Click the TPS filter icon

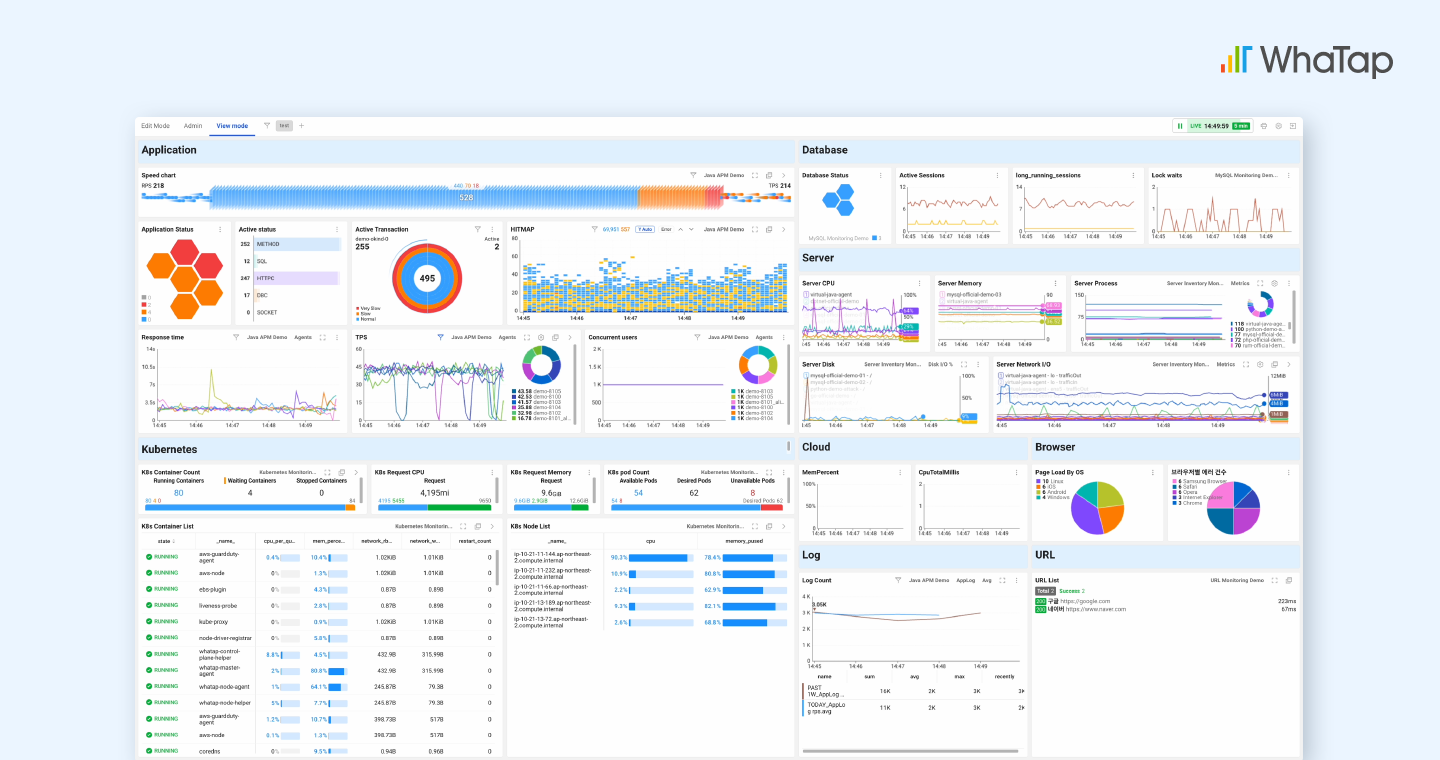[x=440, y=337]
